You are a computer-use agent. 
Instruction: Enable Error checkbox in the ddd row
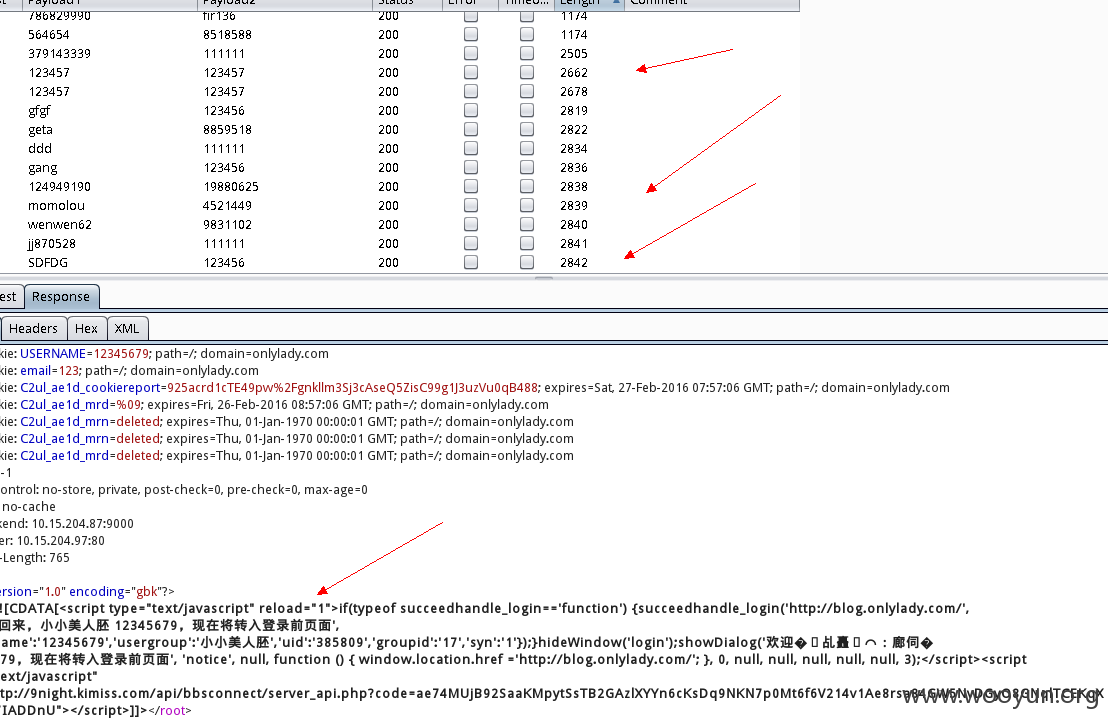click(471, 148)
